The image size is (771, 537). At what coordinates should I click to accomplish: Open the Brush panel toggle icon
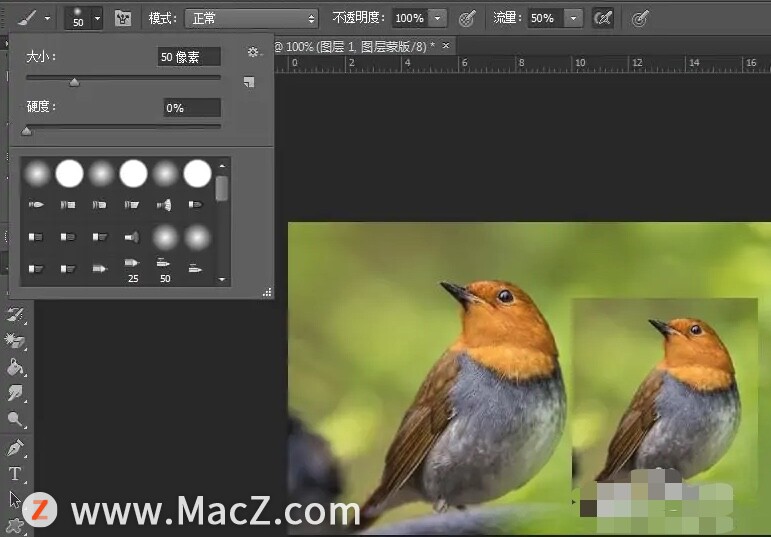tap(124, 18)
